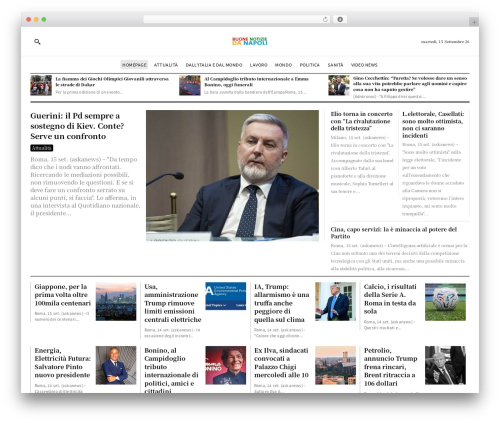Click Campidoglio ticker thumbnail
This screenshot has height=423, width=500.
[x=190, y=85]
